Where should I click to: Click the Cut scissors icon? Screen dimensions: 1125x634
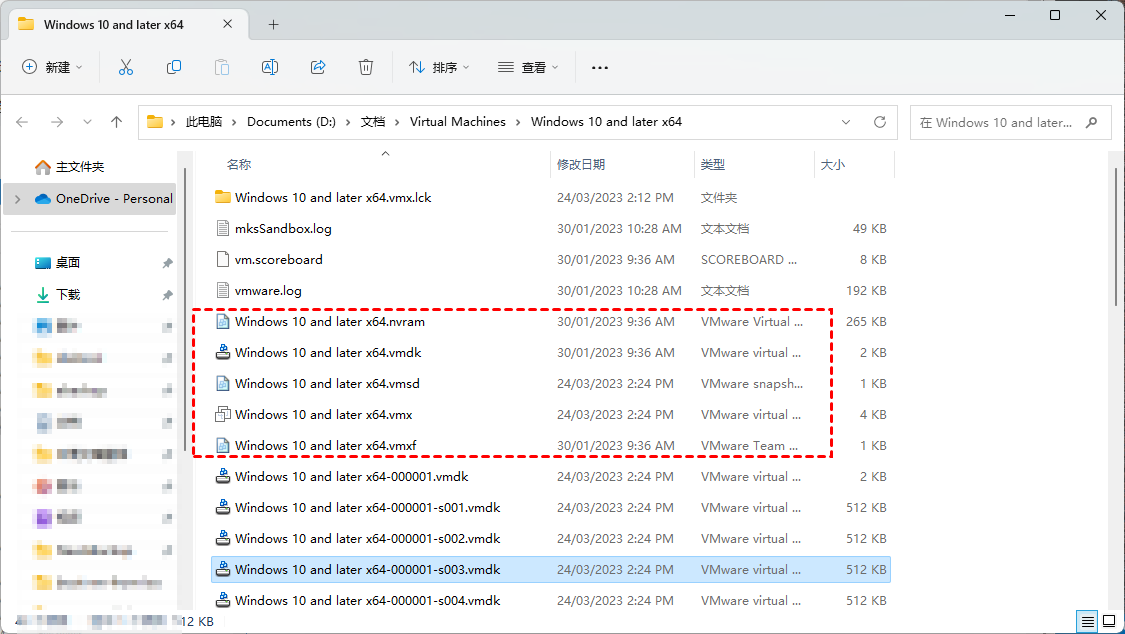coord(126,67)
